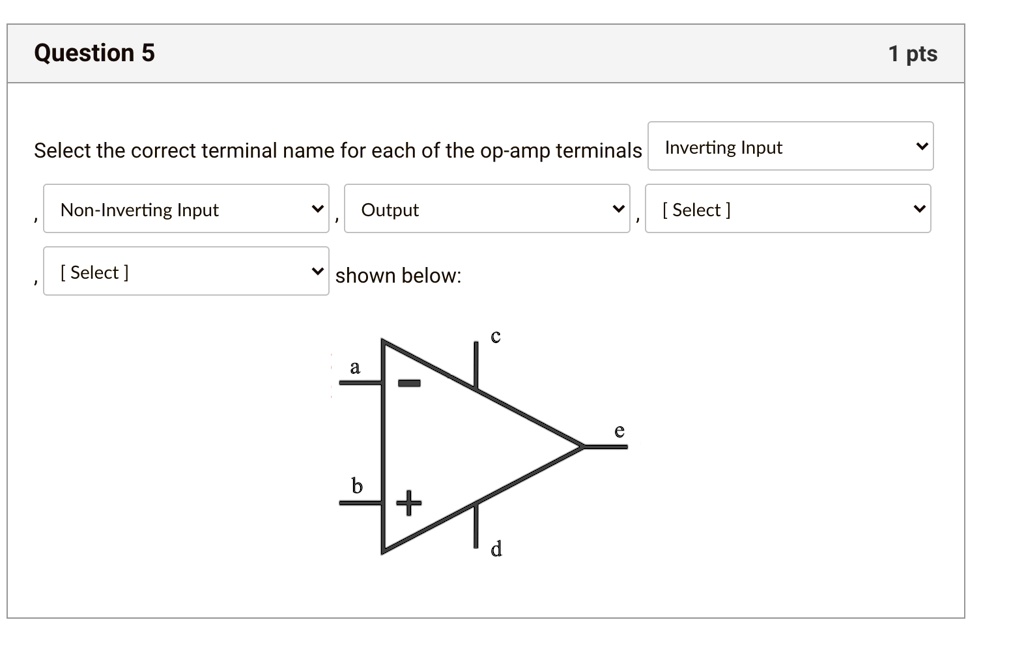Open the Non-Inverting Input dropdown
Screen dimensions: 1024x663
186,209
